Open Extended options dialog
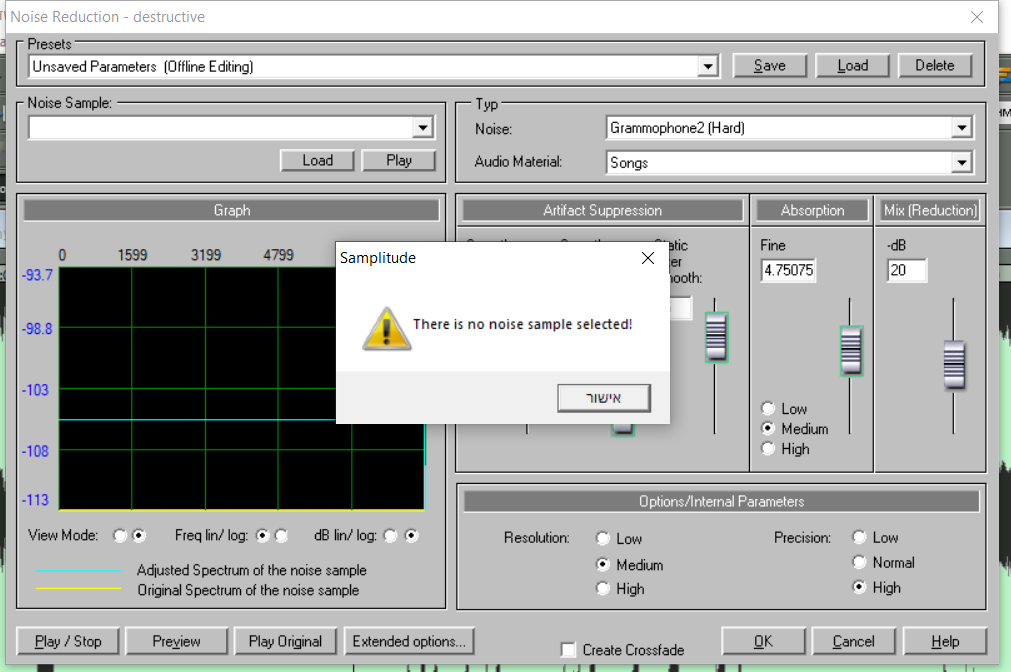Image resolution: width=1011 pixels, height=672 pixels. point(409,642)
